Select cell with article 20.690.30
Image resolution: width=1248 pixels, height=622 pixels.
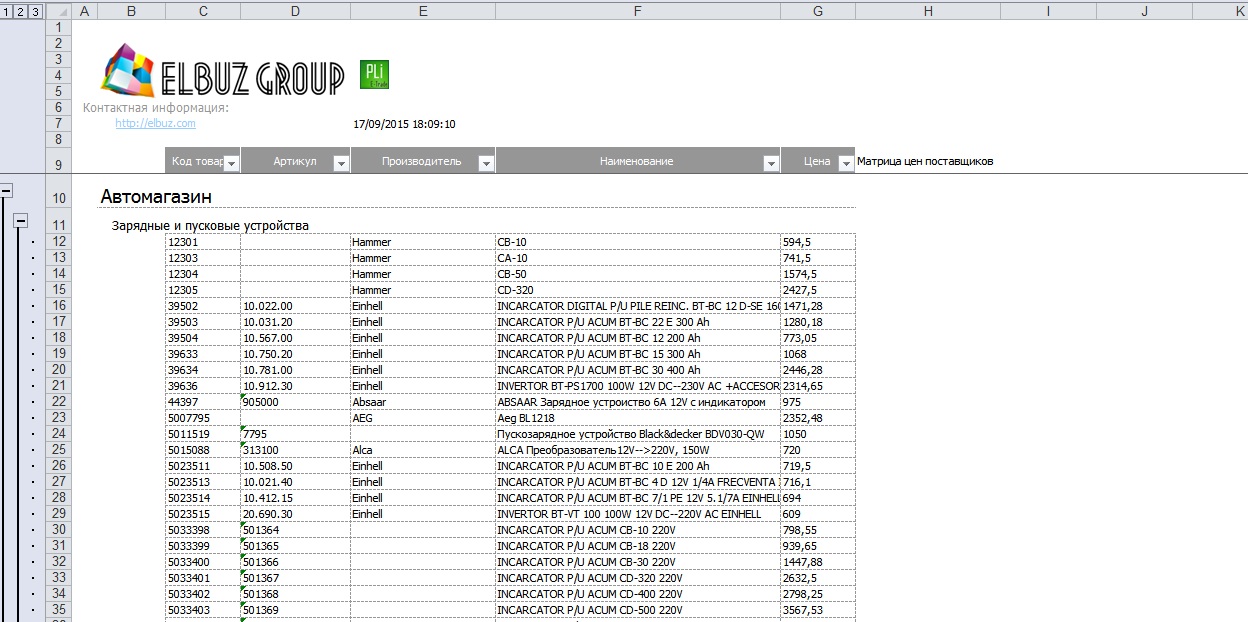click(295, 514)
